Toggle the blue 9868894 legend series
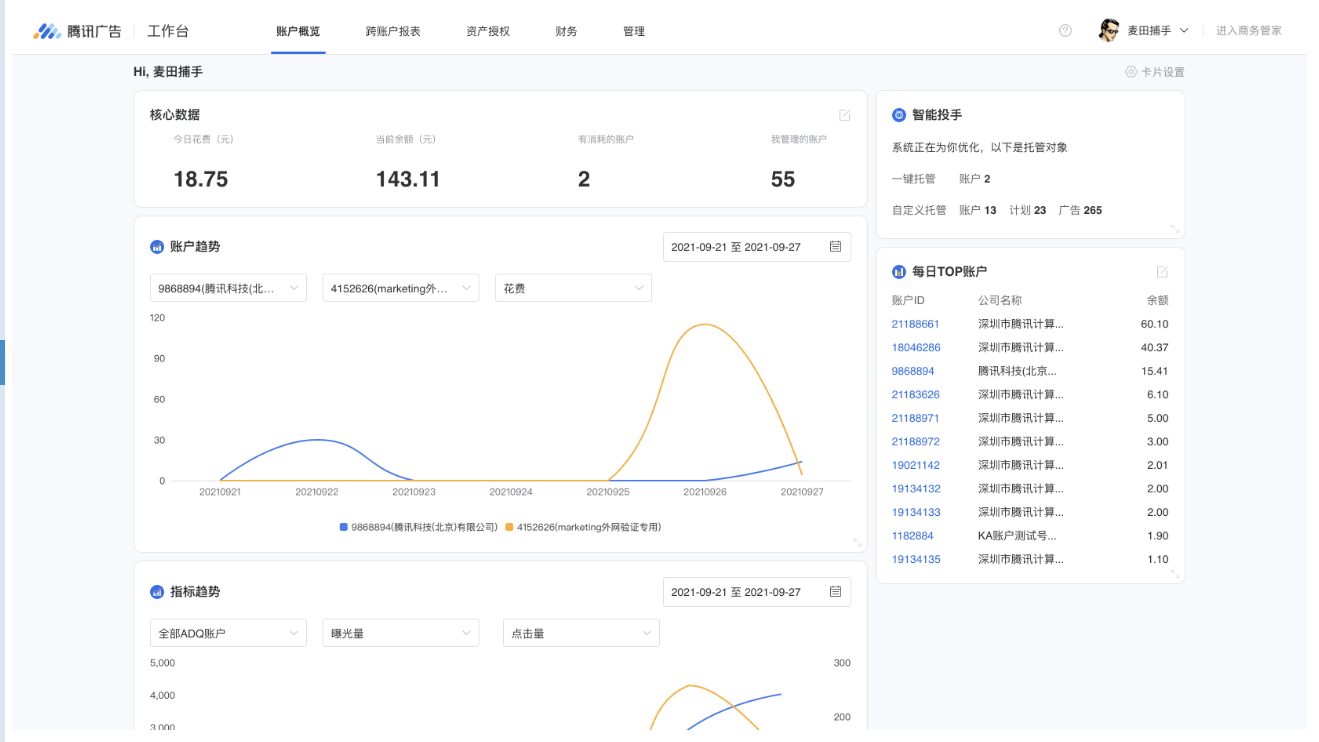The height and width of the screenshot is (742, 1319). tap(344, 527)
